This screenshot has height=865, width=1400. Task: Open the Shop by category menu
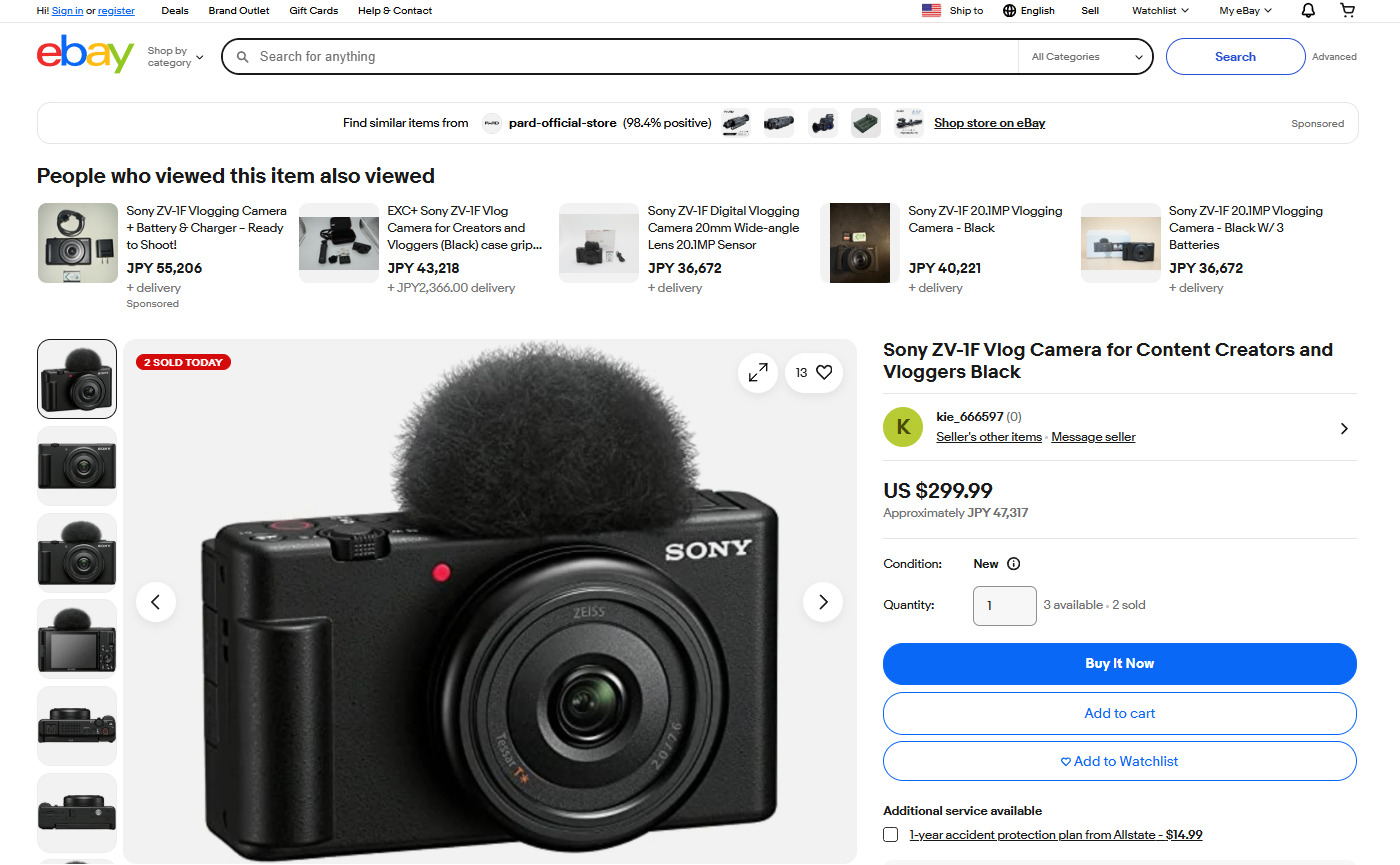[174, 56]
